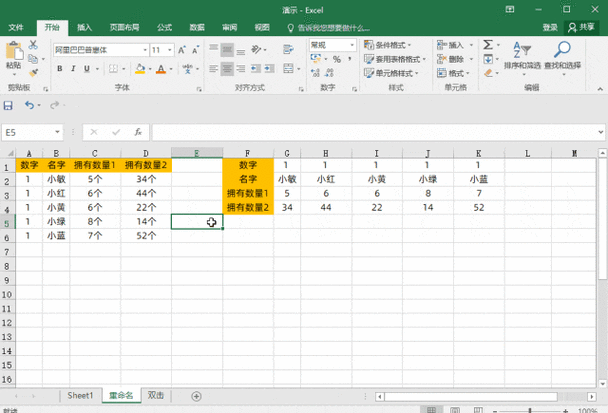Open the cell Borders button
The width and height of the screenshot is (608, 413).
[x=113, y=69]
